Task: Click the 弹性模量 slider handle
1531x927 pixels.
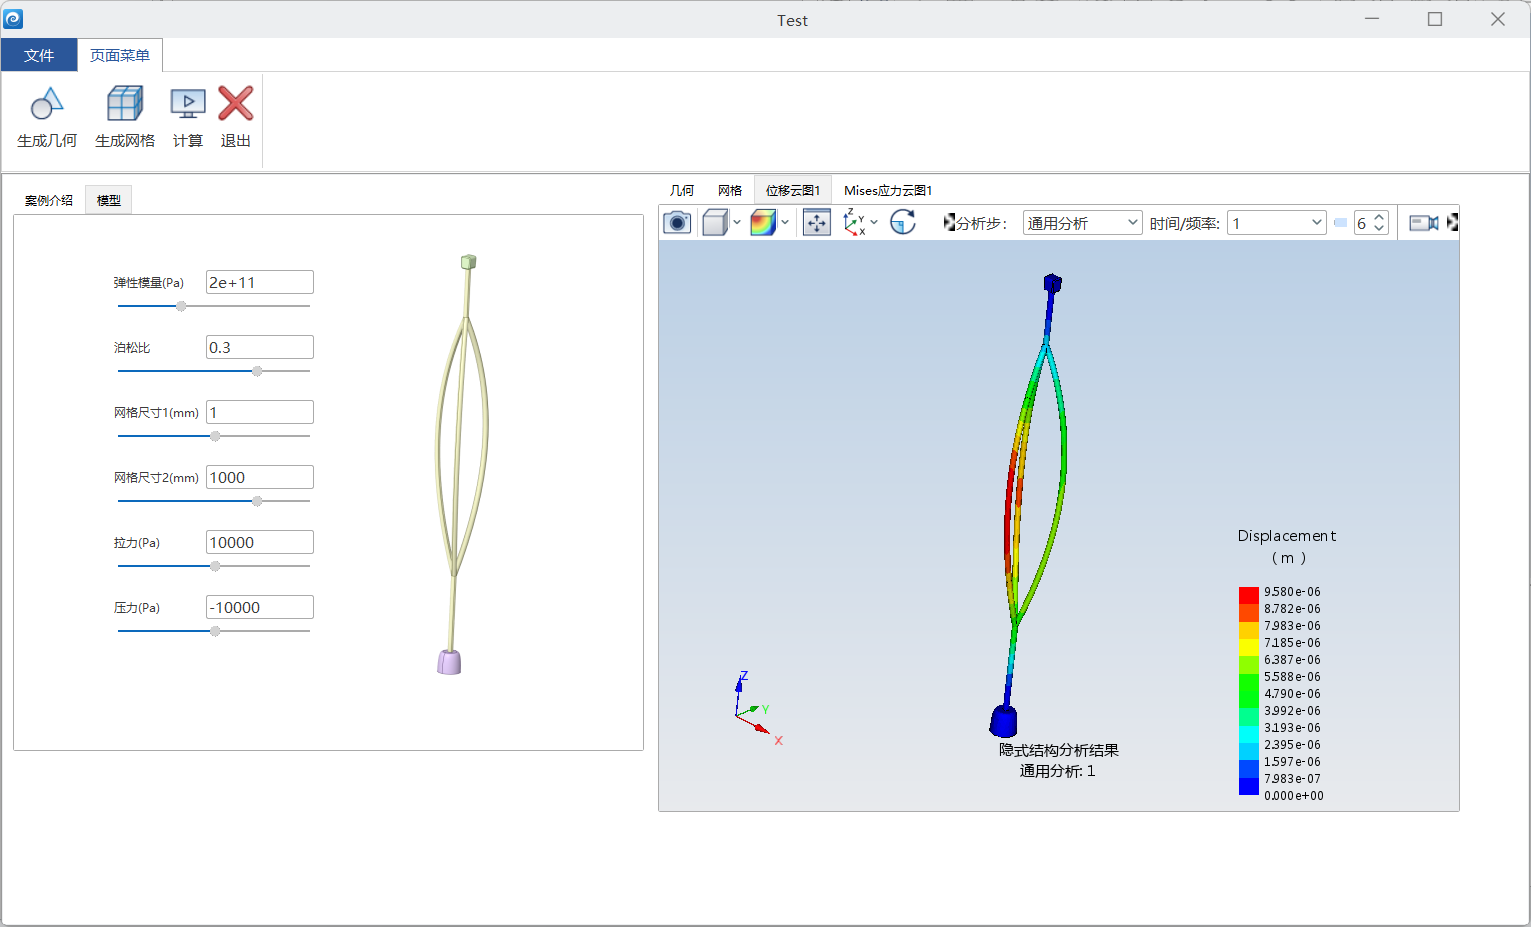Action: 181,306
